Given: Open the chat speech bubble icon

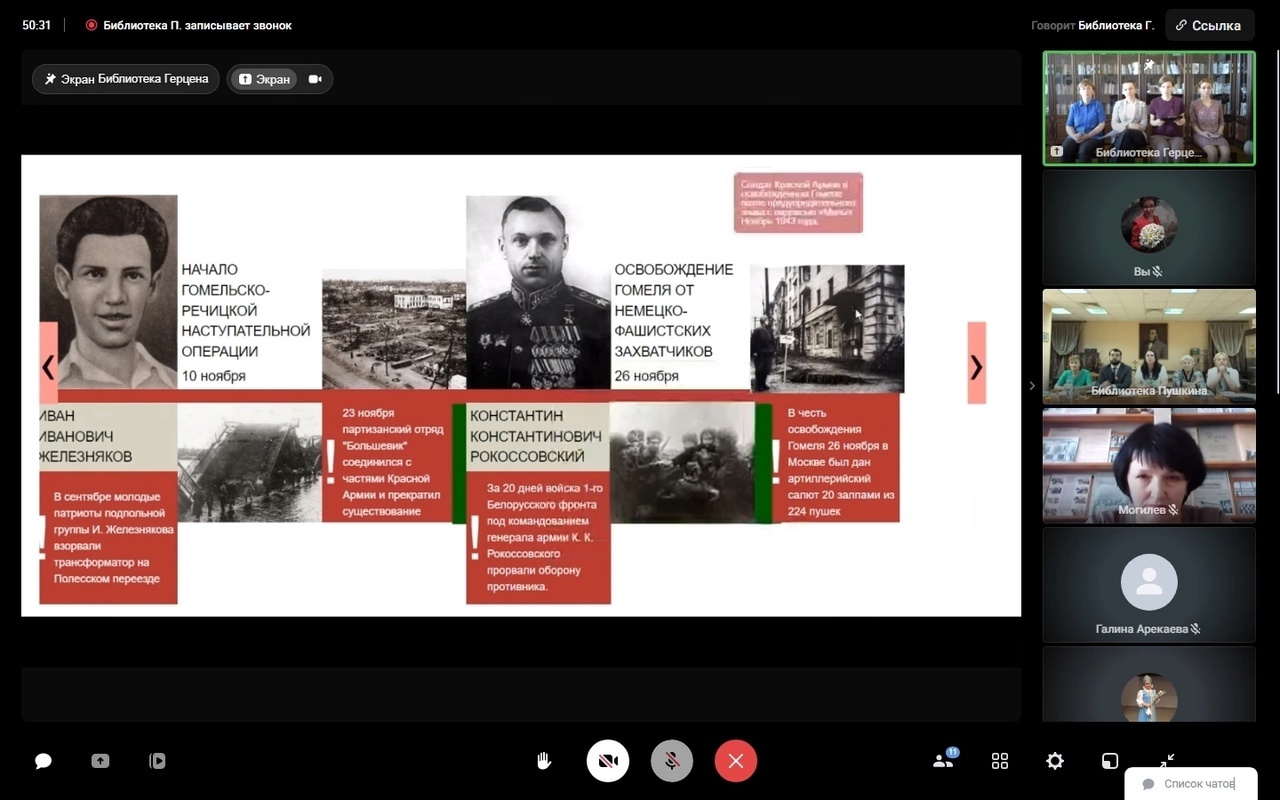Looking at the screenshot, I should point(43,761).
